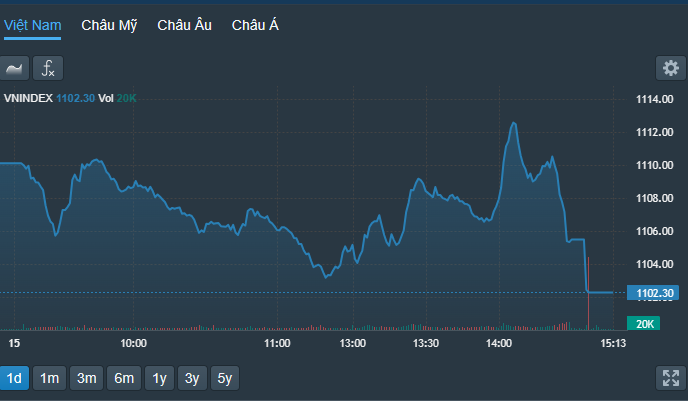Open the chart type selector icon
This screenshot has height=401, width=688.
pos(15,68)
